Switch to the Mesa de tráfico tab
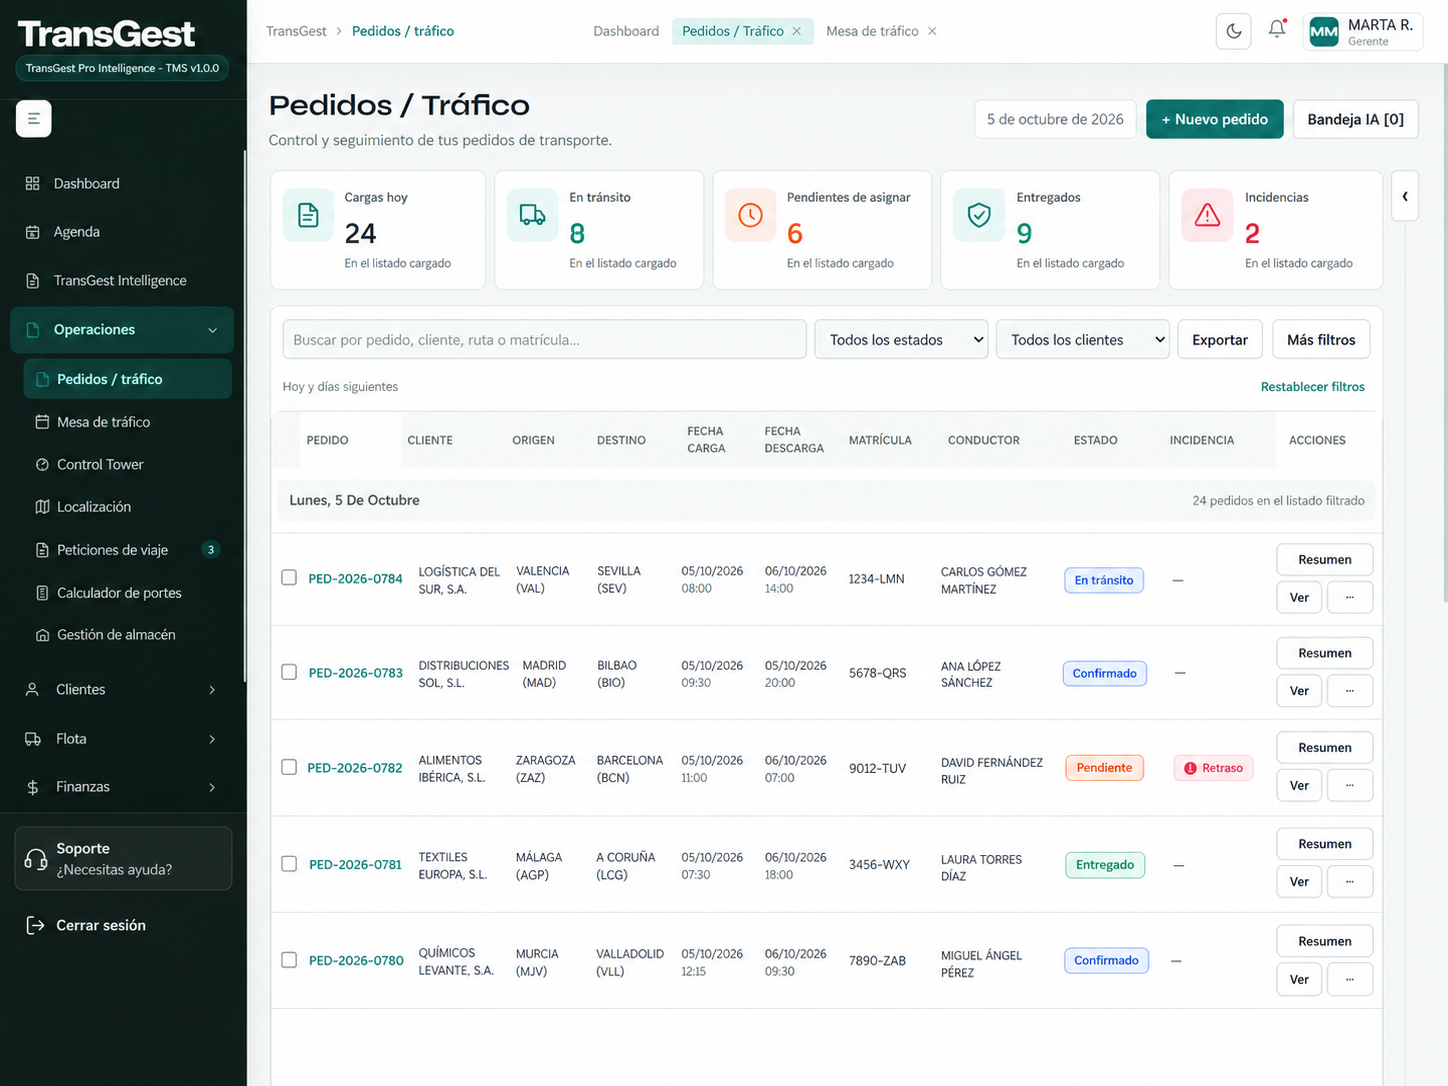 point(872,31)
